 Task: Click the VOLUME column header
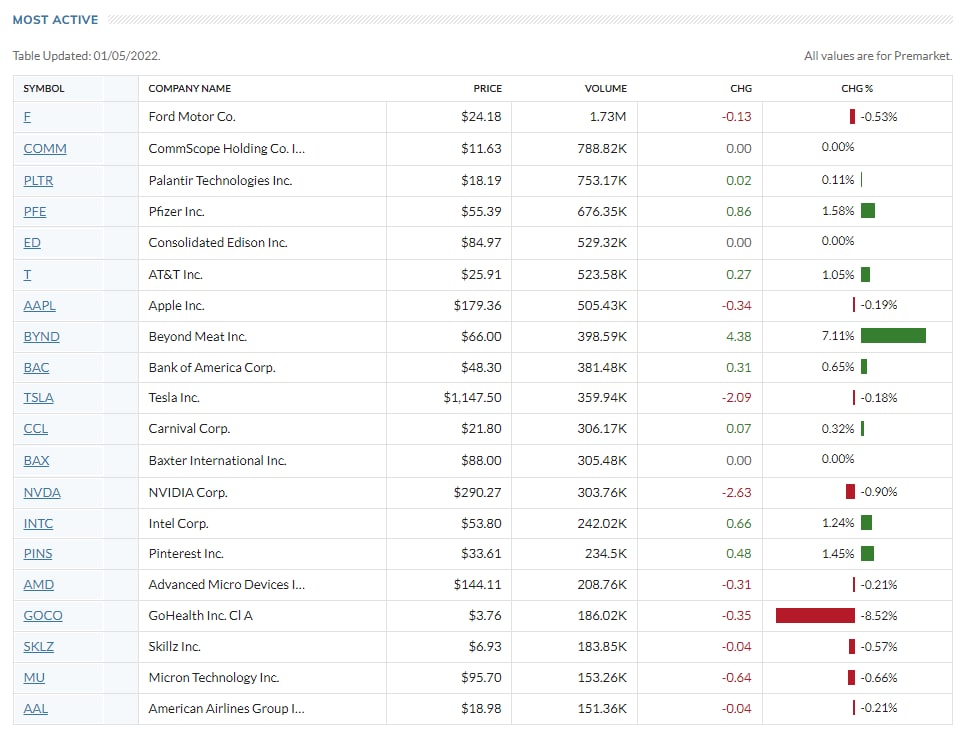point(606,89)
